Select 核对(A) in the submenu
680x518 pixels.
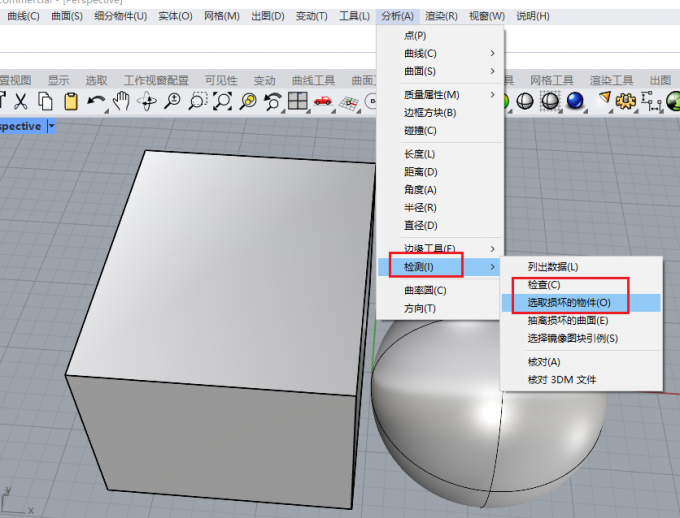tap(581, 362)
